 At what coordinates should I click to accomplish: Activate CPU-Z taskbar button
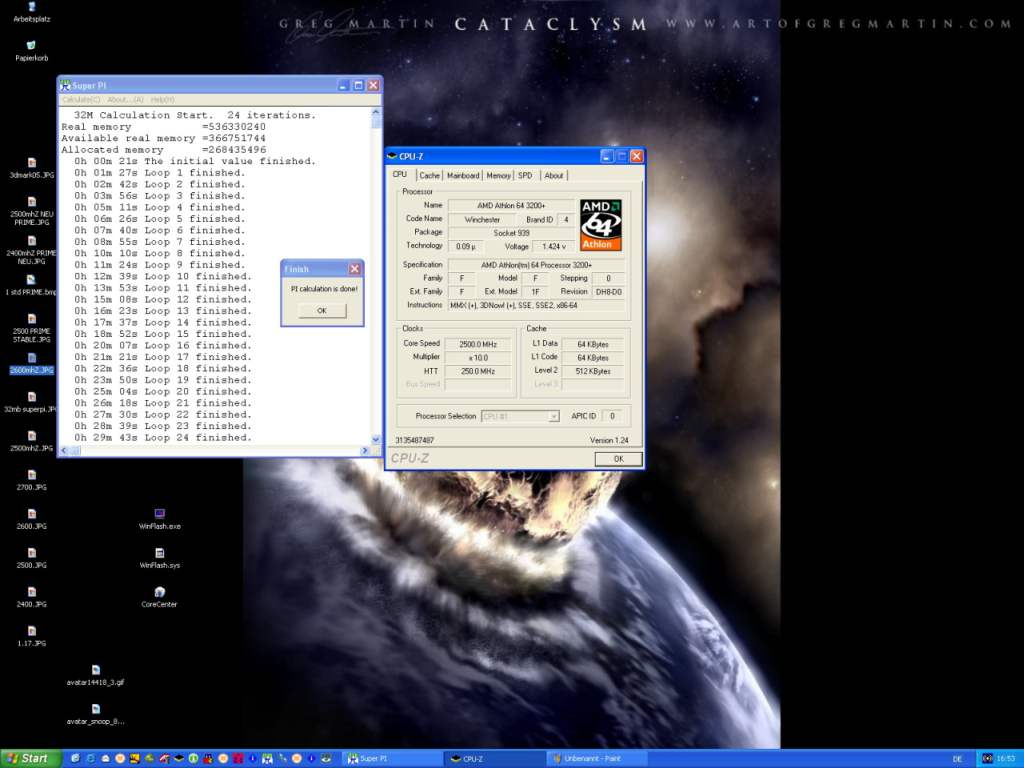pos(496,759)
